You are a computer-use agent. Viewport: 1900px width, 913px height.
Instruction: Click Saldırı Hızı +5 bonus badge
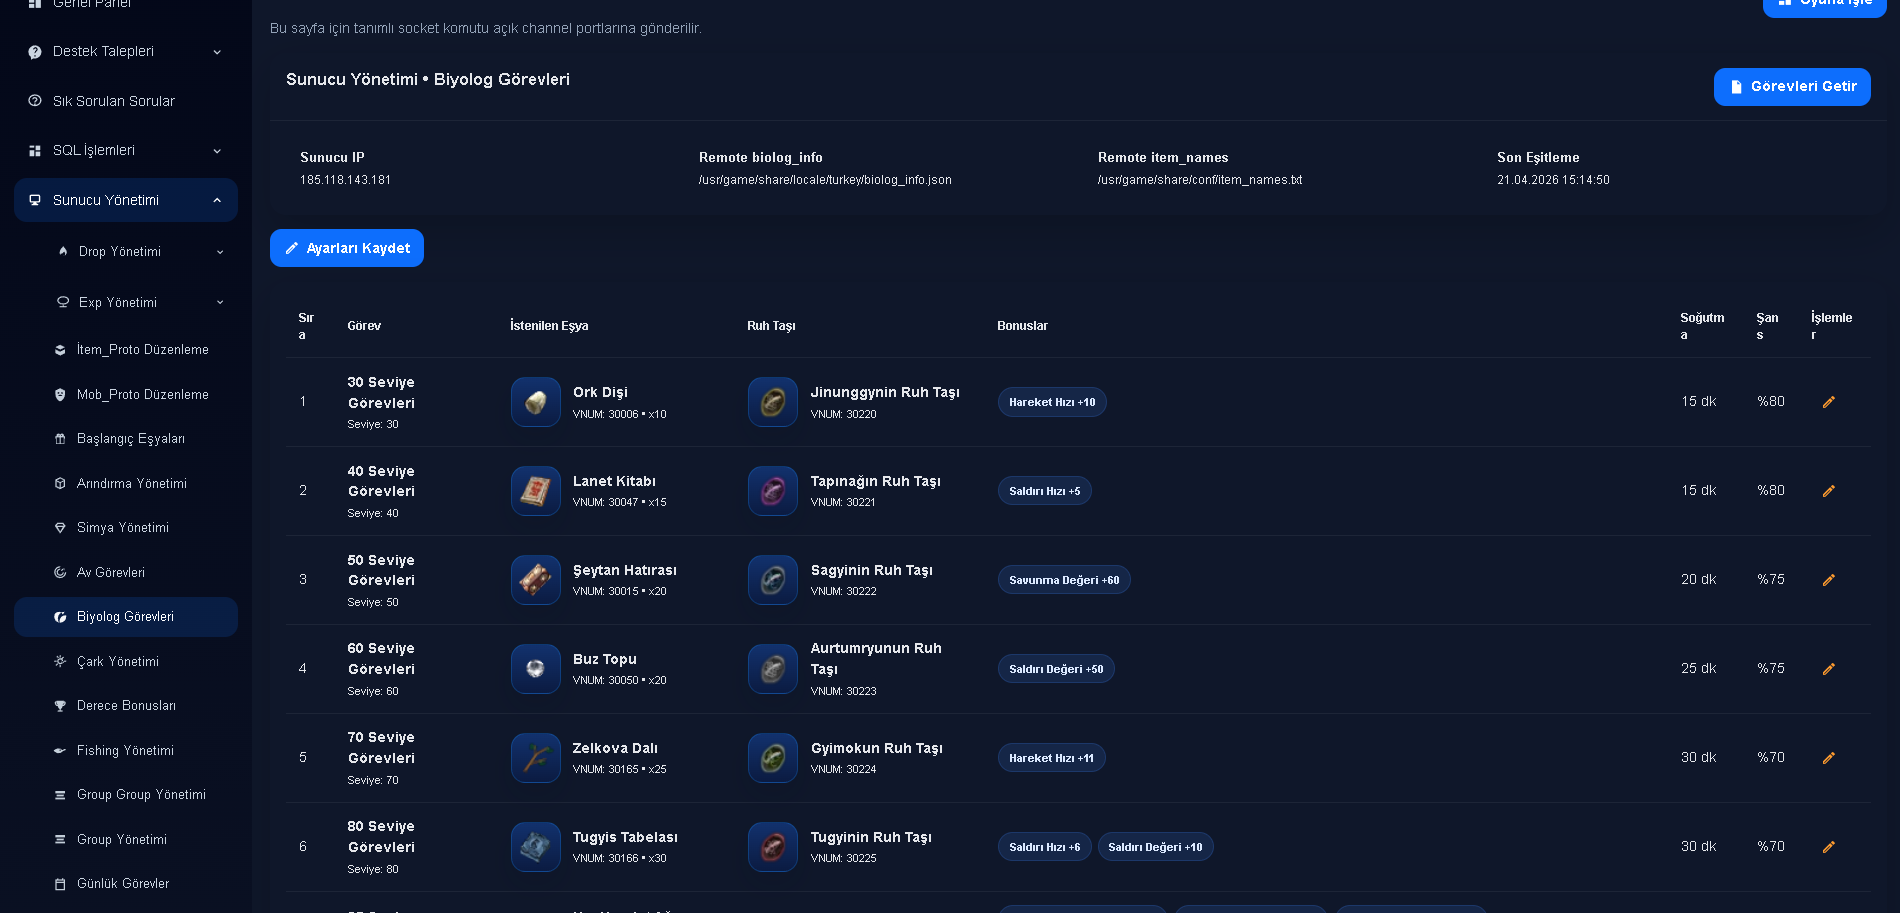(1044, 491)
